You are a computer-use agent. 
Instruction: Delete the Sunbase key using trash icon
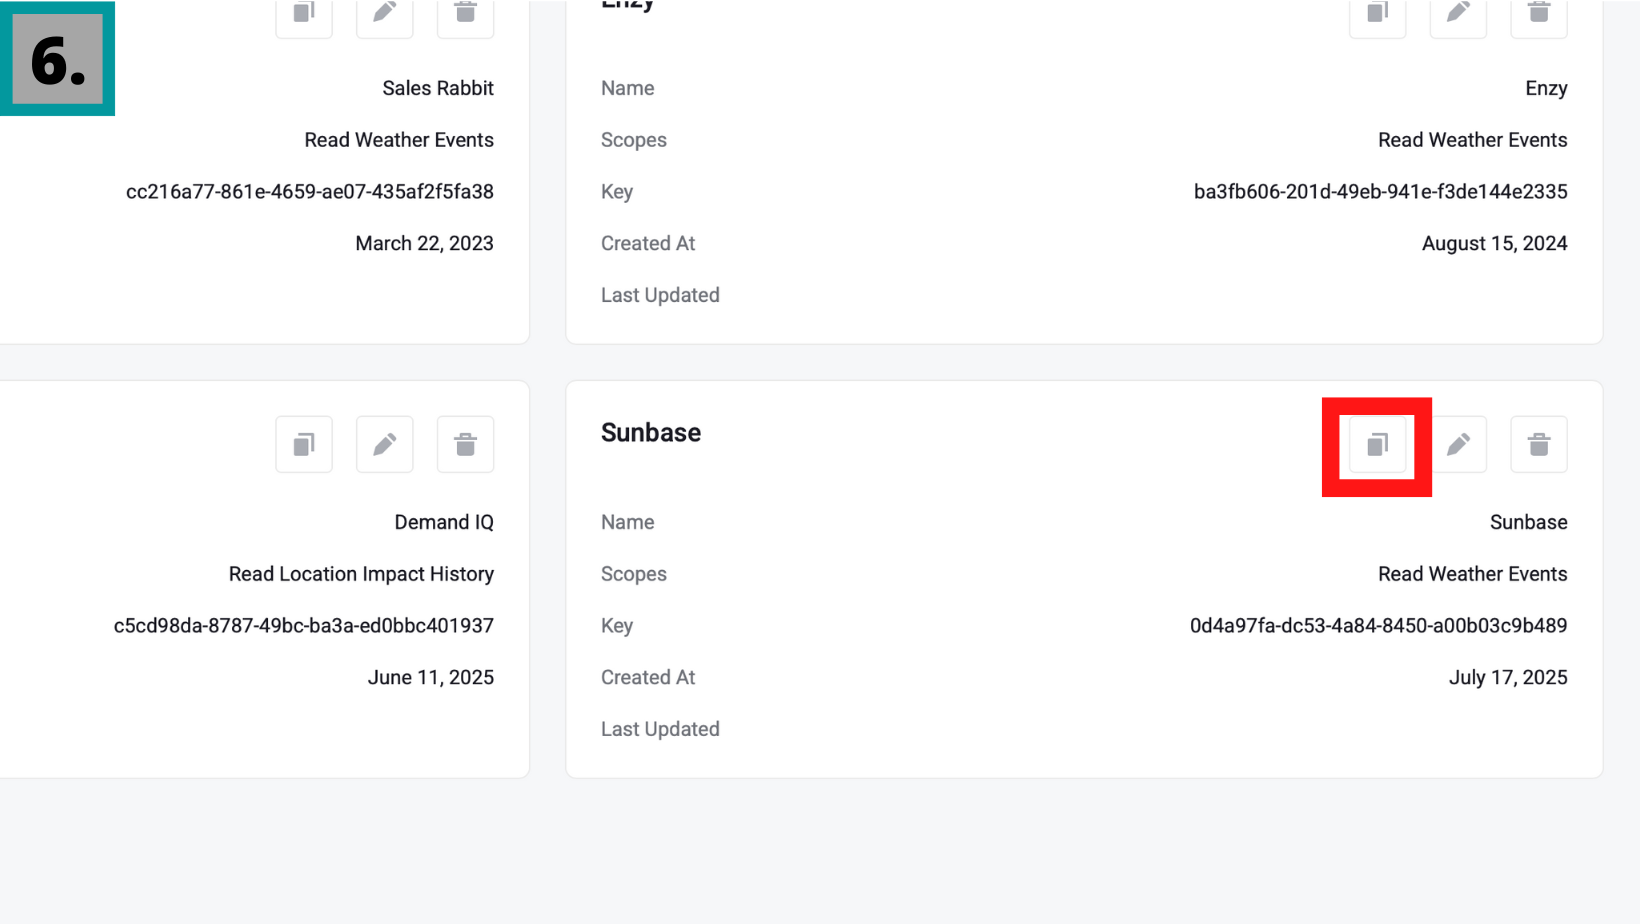point(1539,444)
